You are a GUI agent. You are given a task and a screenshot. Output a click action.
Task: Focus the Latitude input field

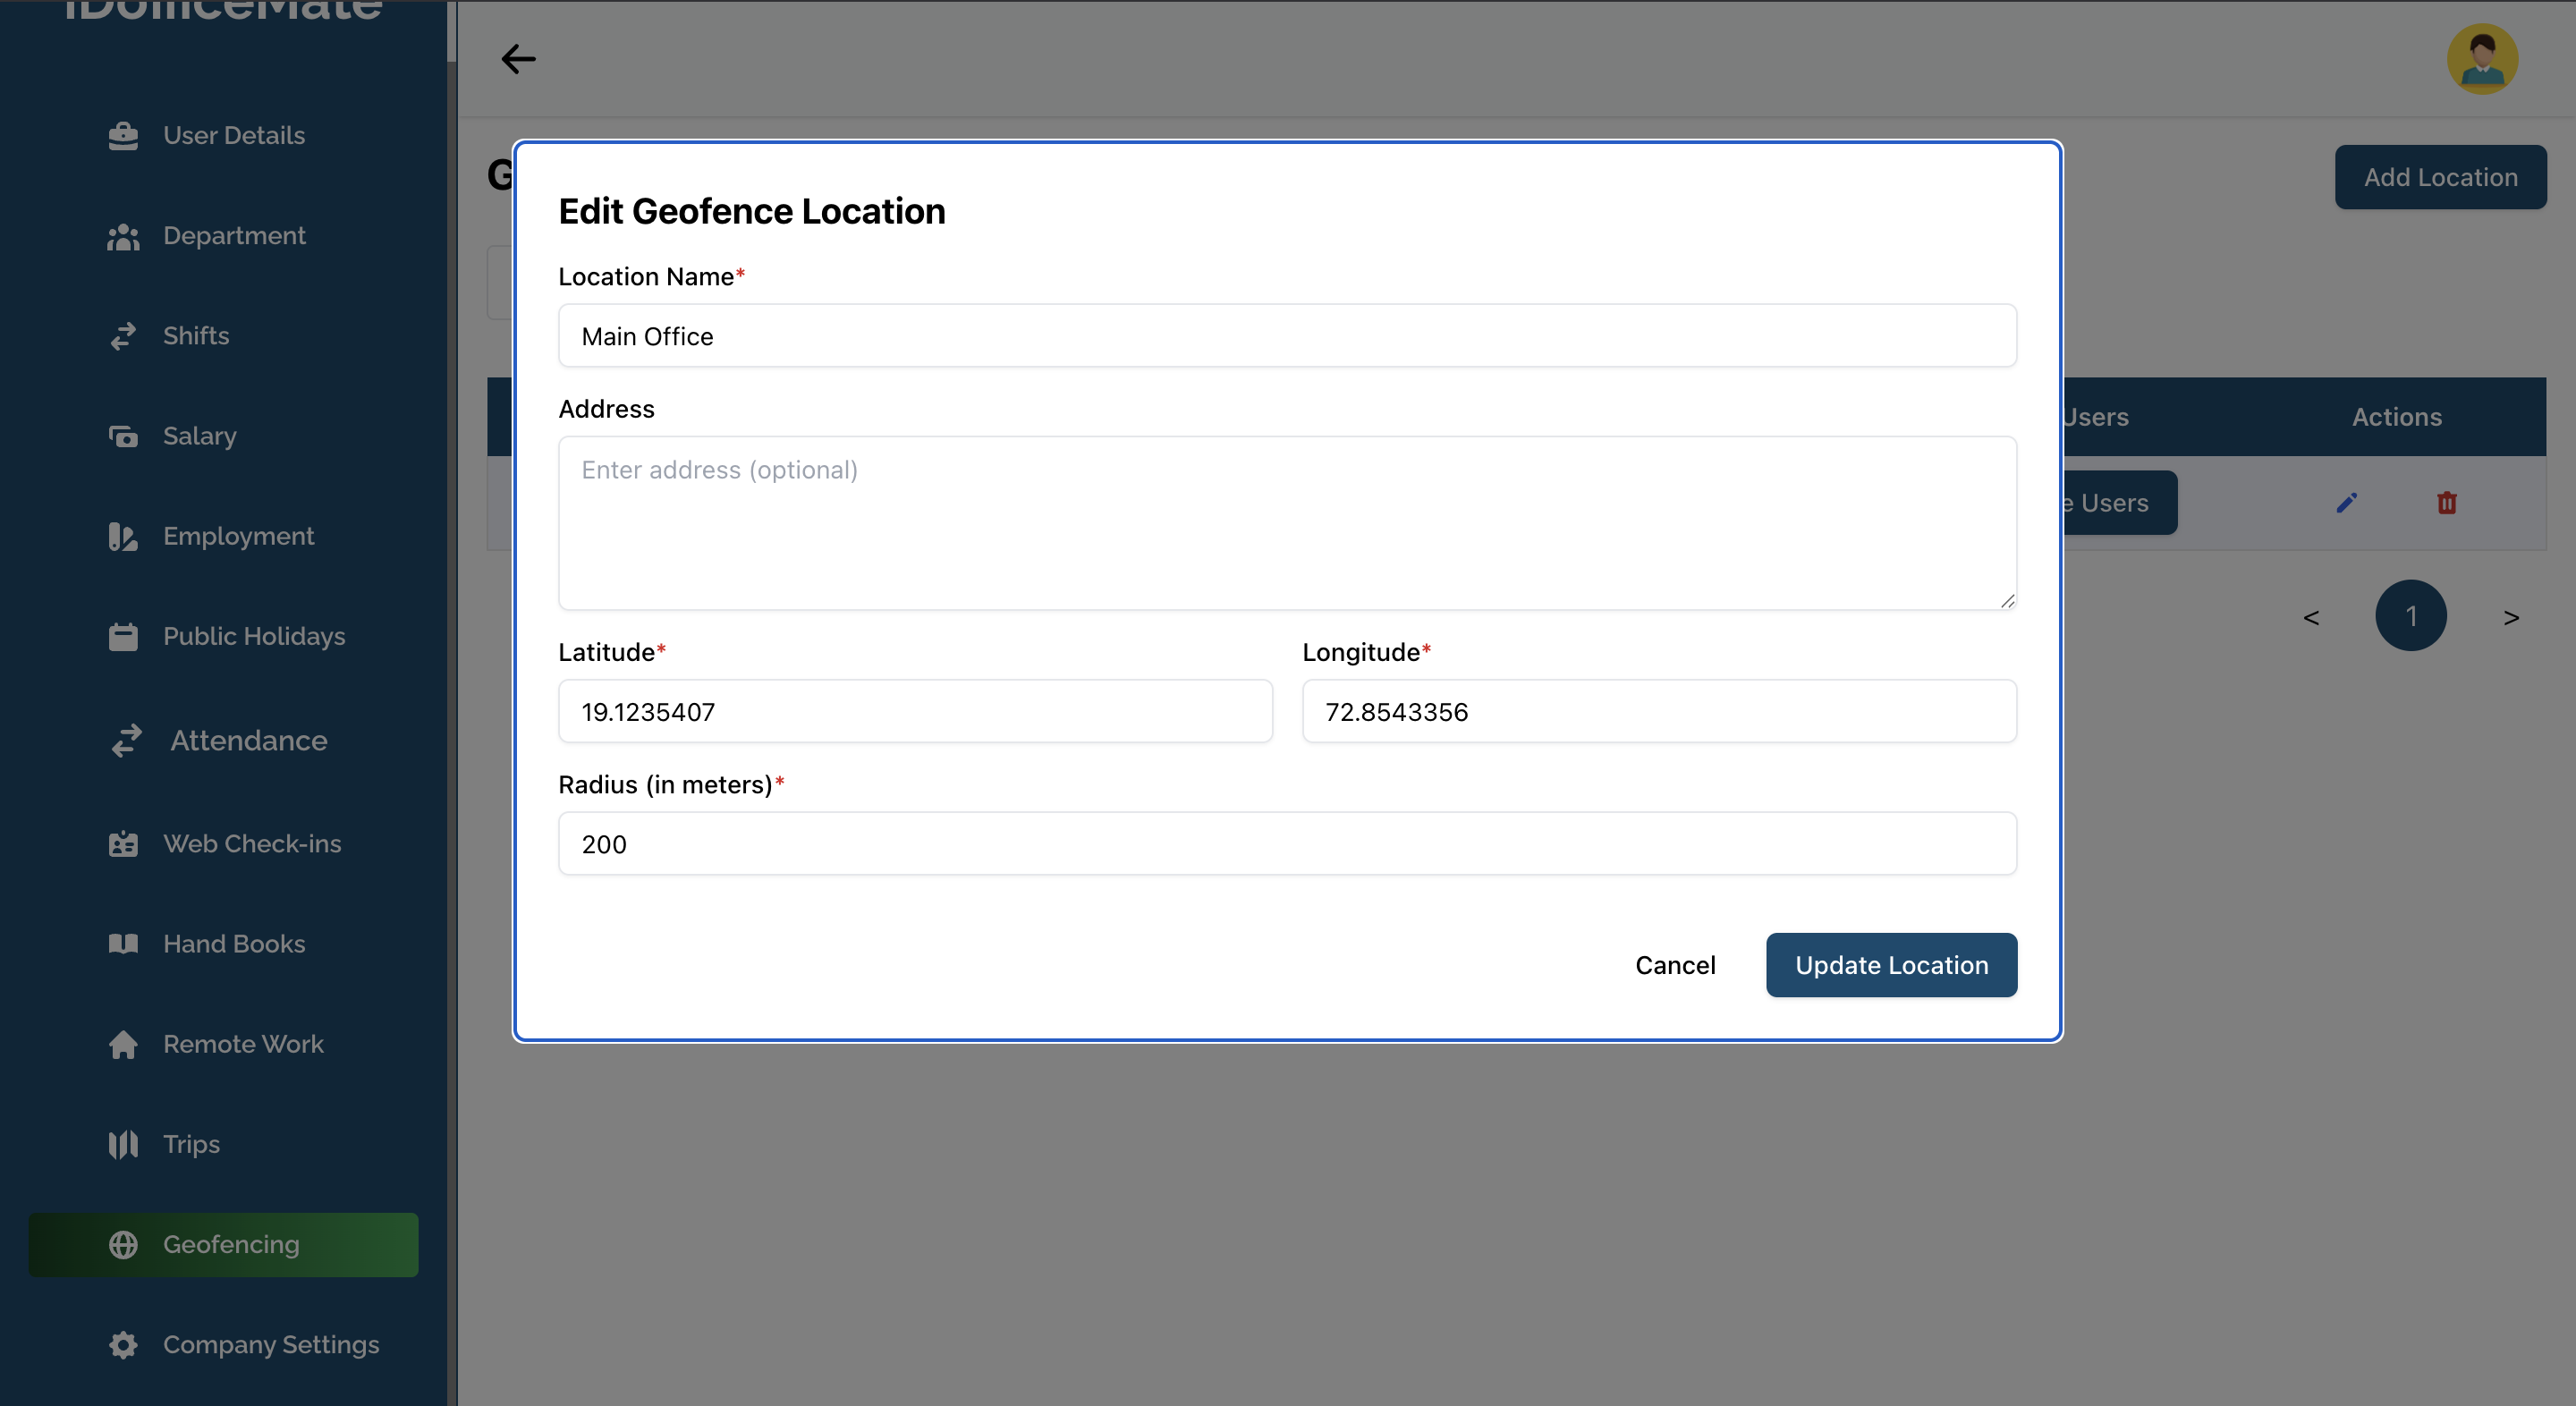915,712
